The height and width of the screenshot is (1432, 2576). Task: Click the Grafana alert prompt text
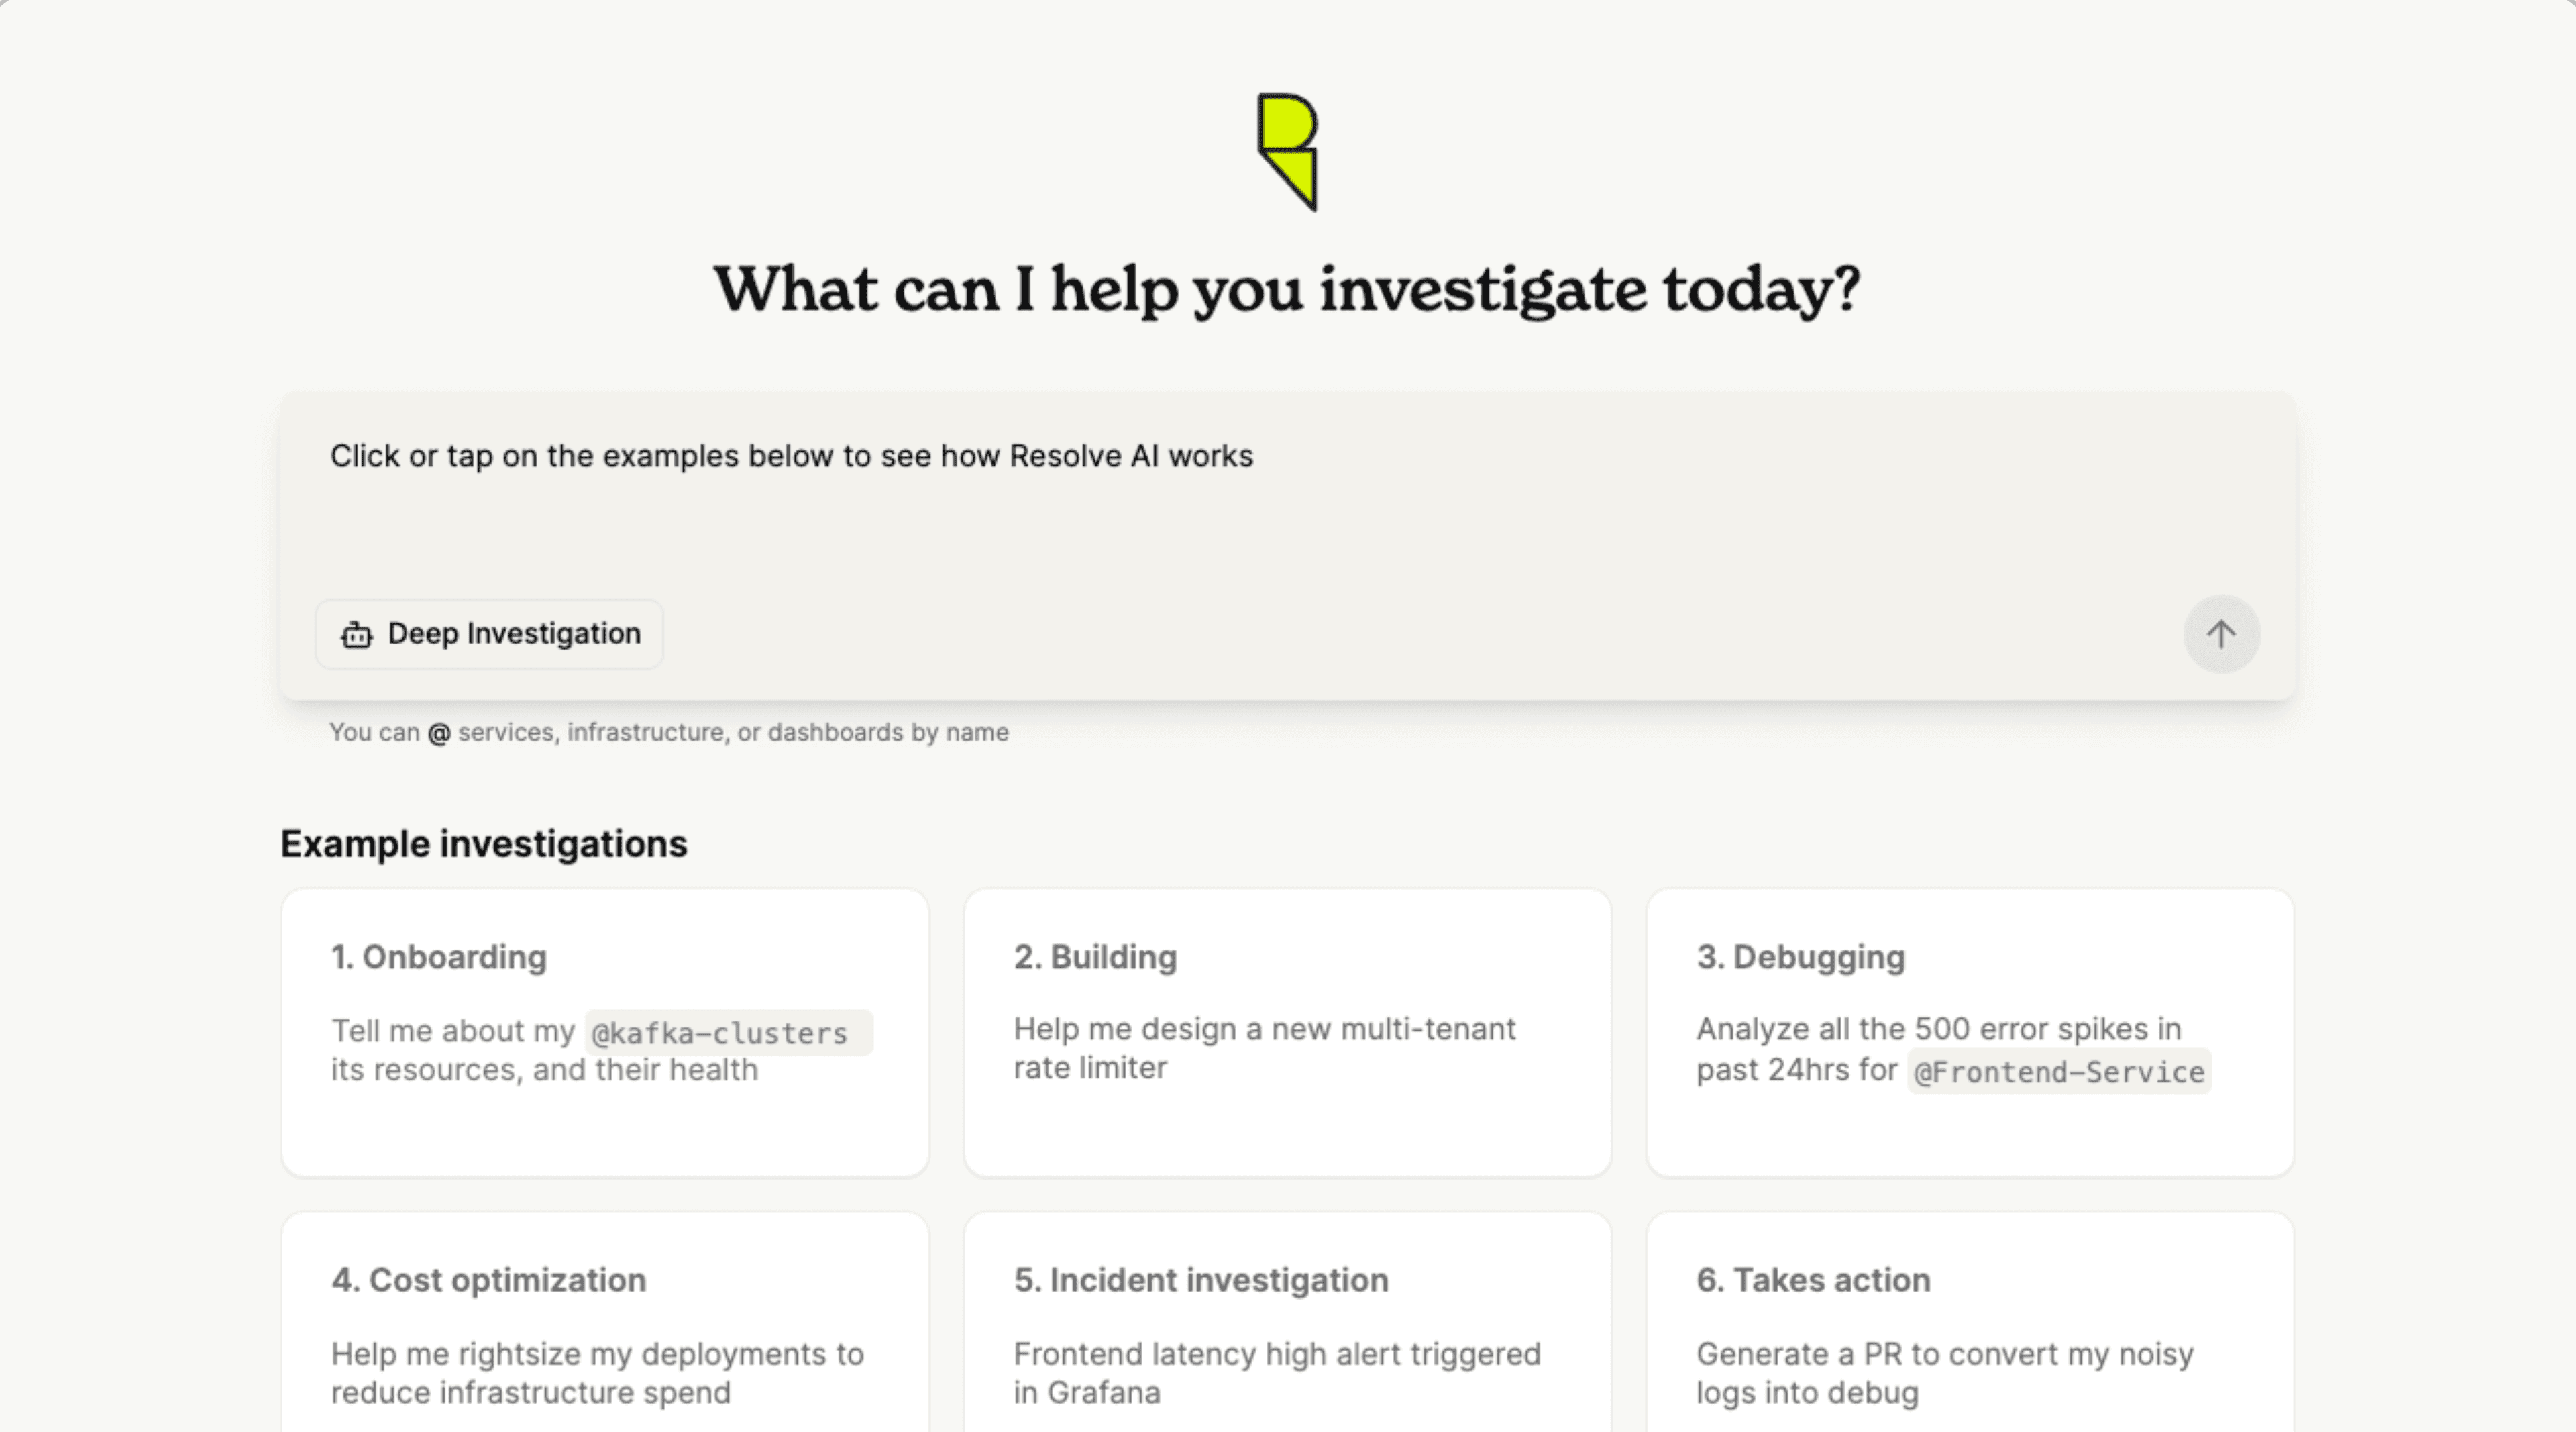coord(1276,1373)
